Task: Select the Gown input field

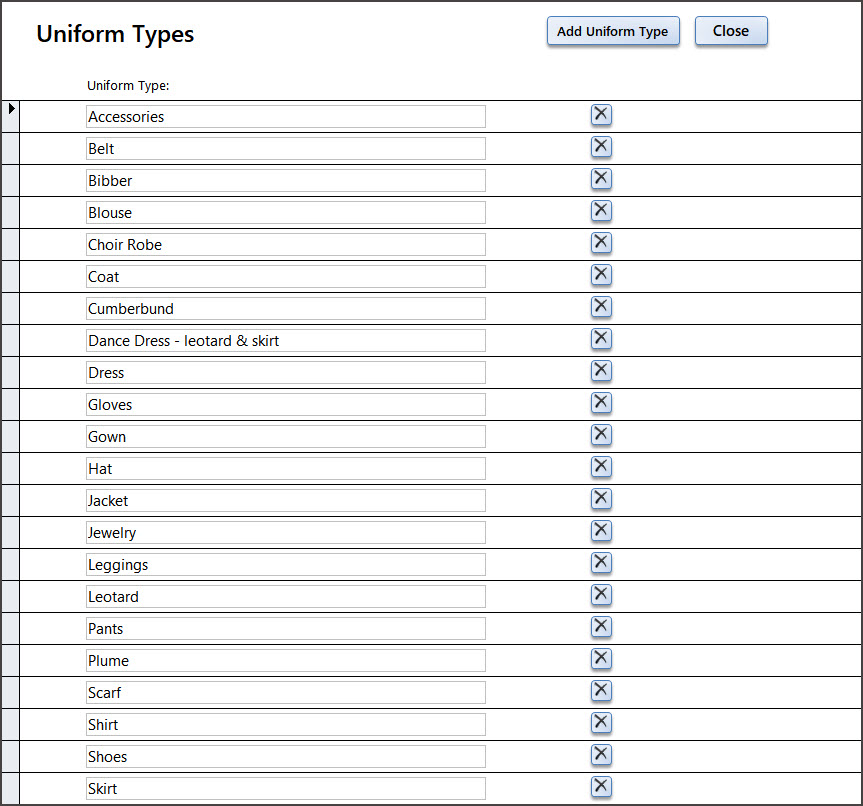Action: 285,437
